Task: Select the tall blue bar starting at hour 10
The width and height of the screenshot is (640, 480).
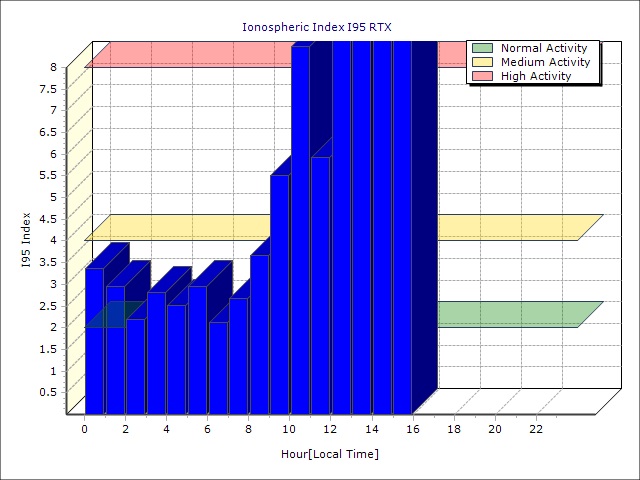Action: pyautogui.click(x=300, y=230)
